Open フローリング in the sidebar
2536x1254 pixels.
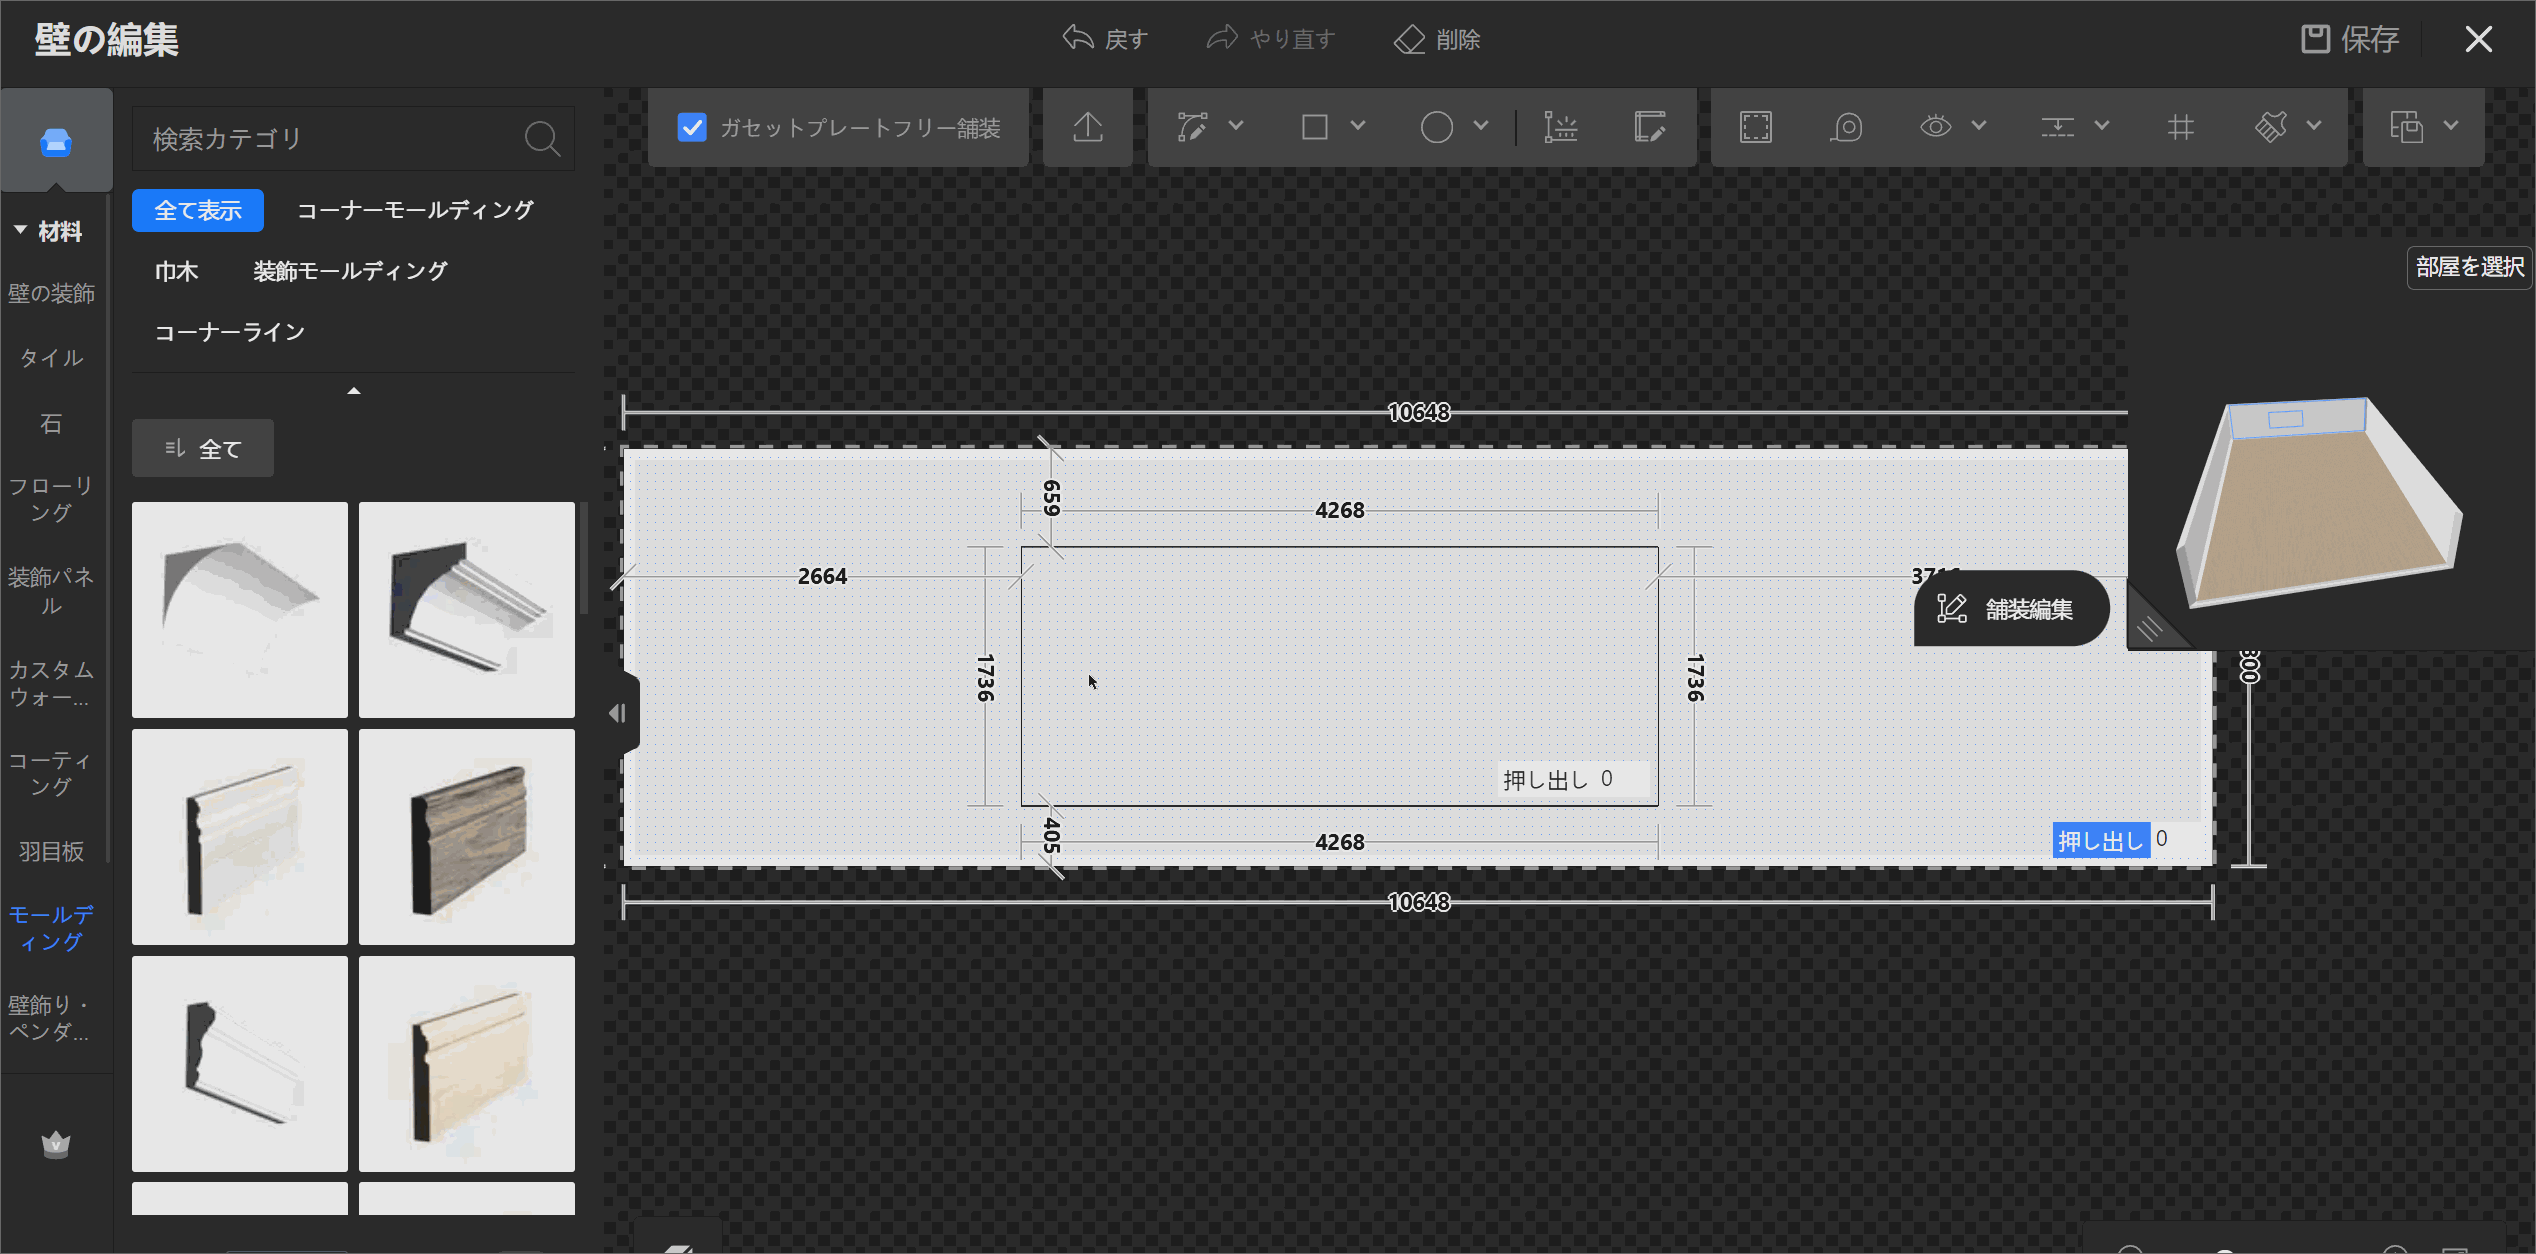coord(52,499)
